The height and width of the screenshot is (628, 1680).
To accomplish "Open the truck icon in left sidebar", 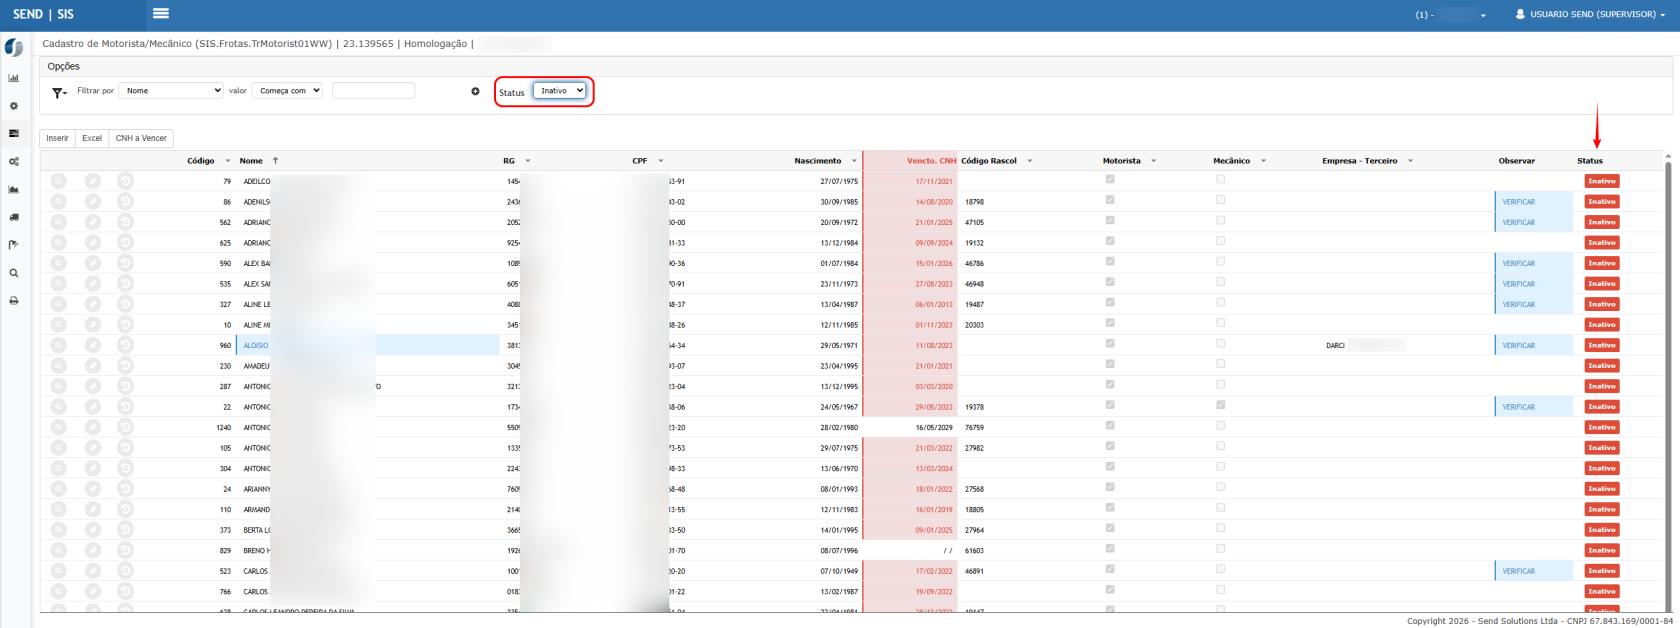I will [x=14, y=217].
